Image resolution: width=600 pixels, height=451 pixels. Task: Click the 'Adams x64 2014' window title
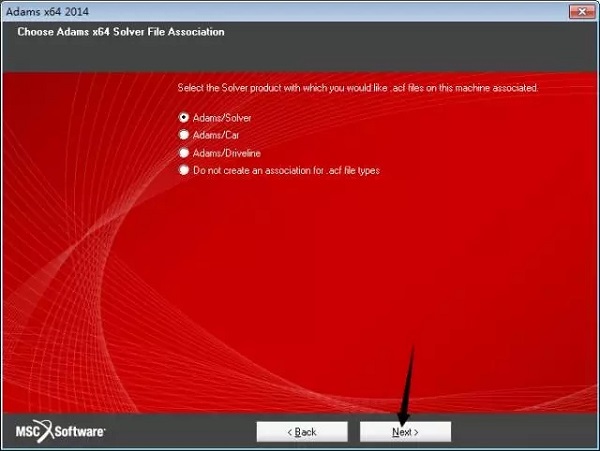click(x=47, y=11)
